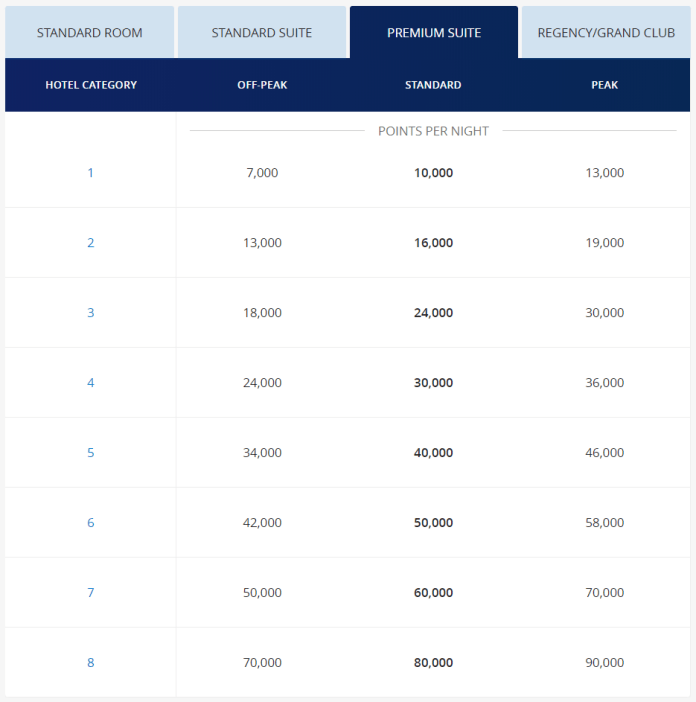This screenshot has width=696, height=702.
Task: Select the hotel category 6 link
Action: [x=90, y=523]
